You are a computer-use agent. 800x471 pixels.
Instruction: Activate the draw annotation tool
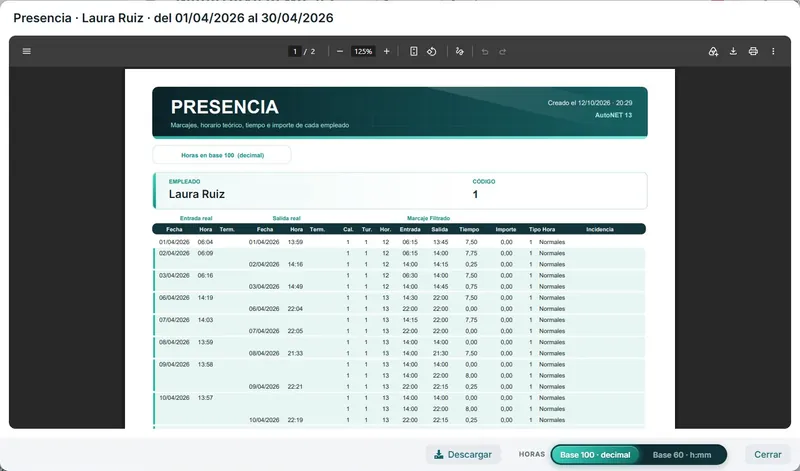point(459,51)
